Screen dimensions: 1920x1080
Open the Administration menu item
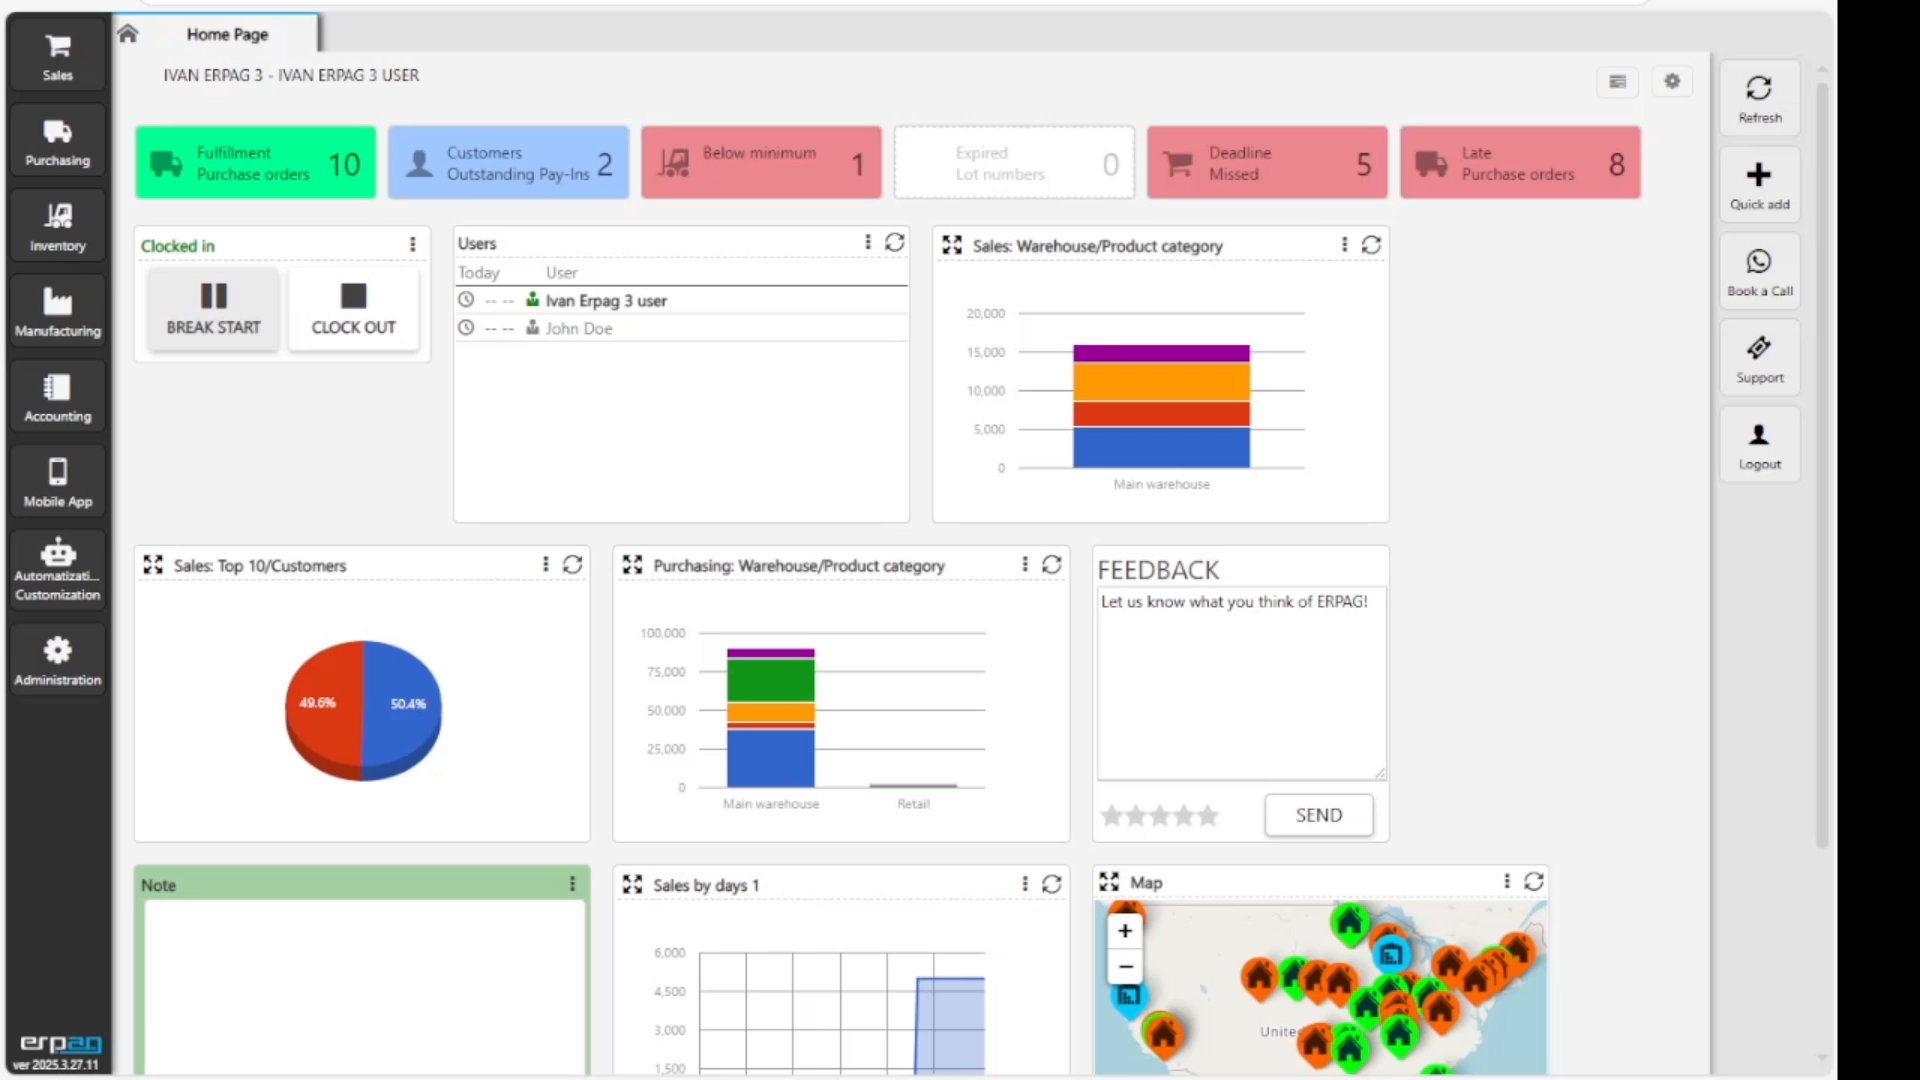click(57, 661)
